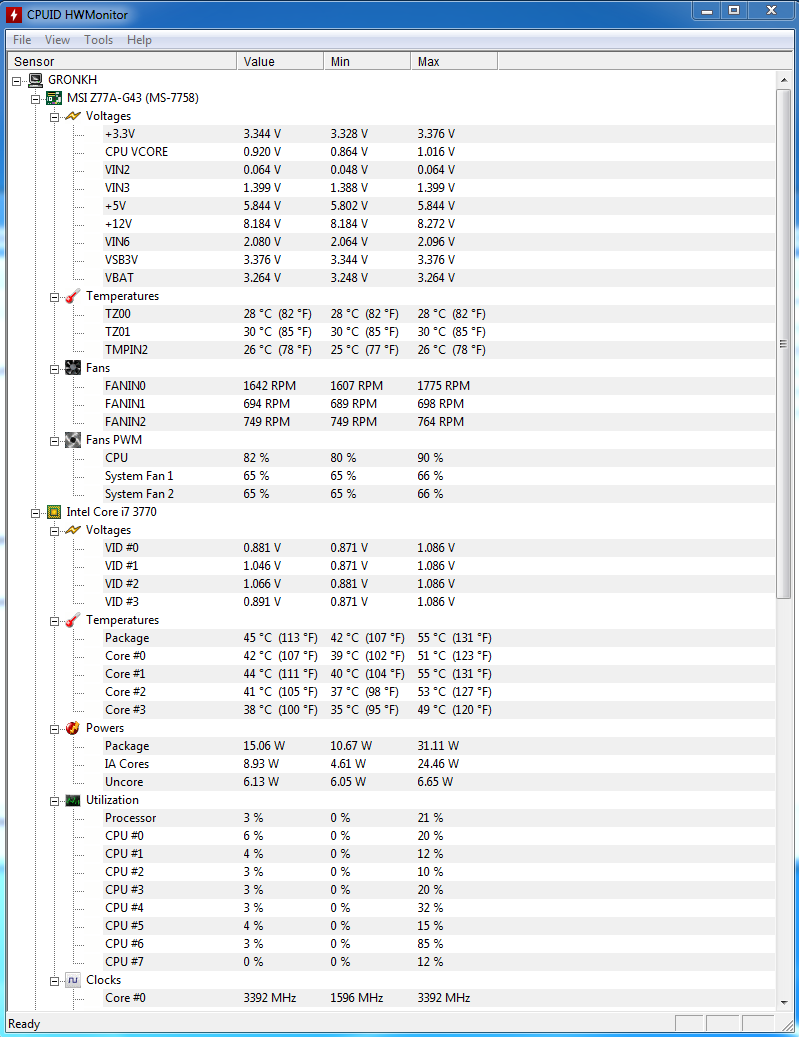Collapse the Utilization group

(x=54, y=801)
